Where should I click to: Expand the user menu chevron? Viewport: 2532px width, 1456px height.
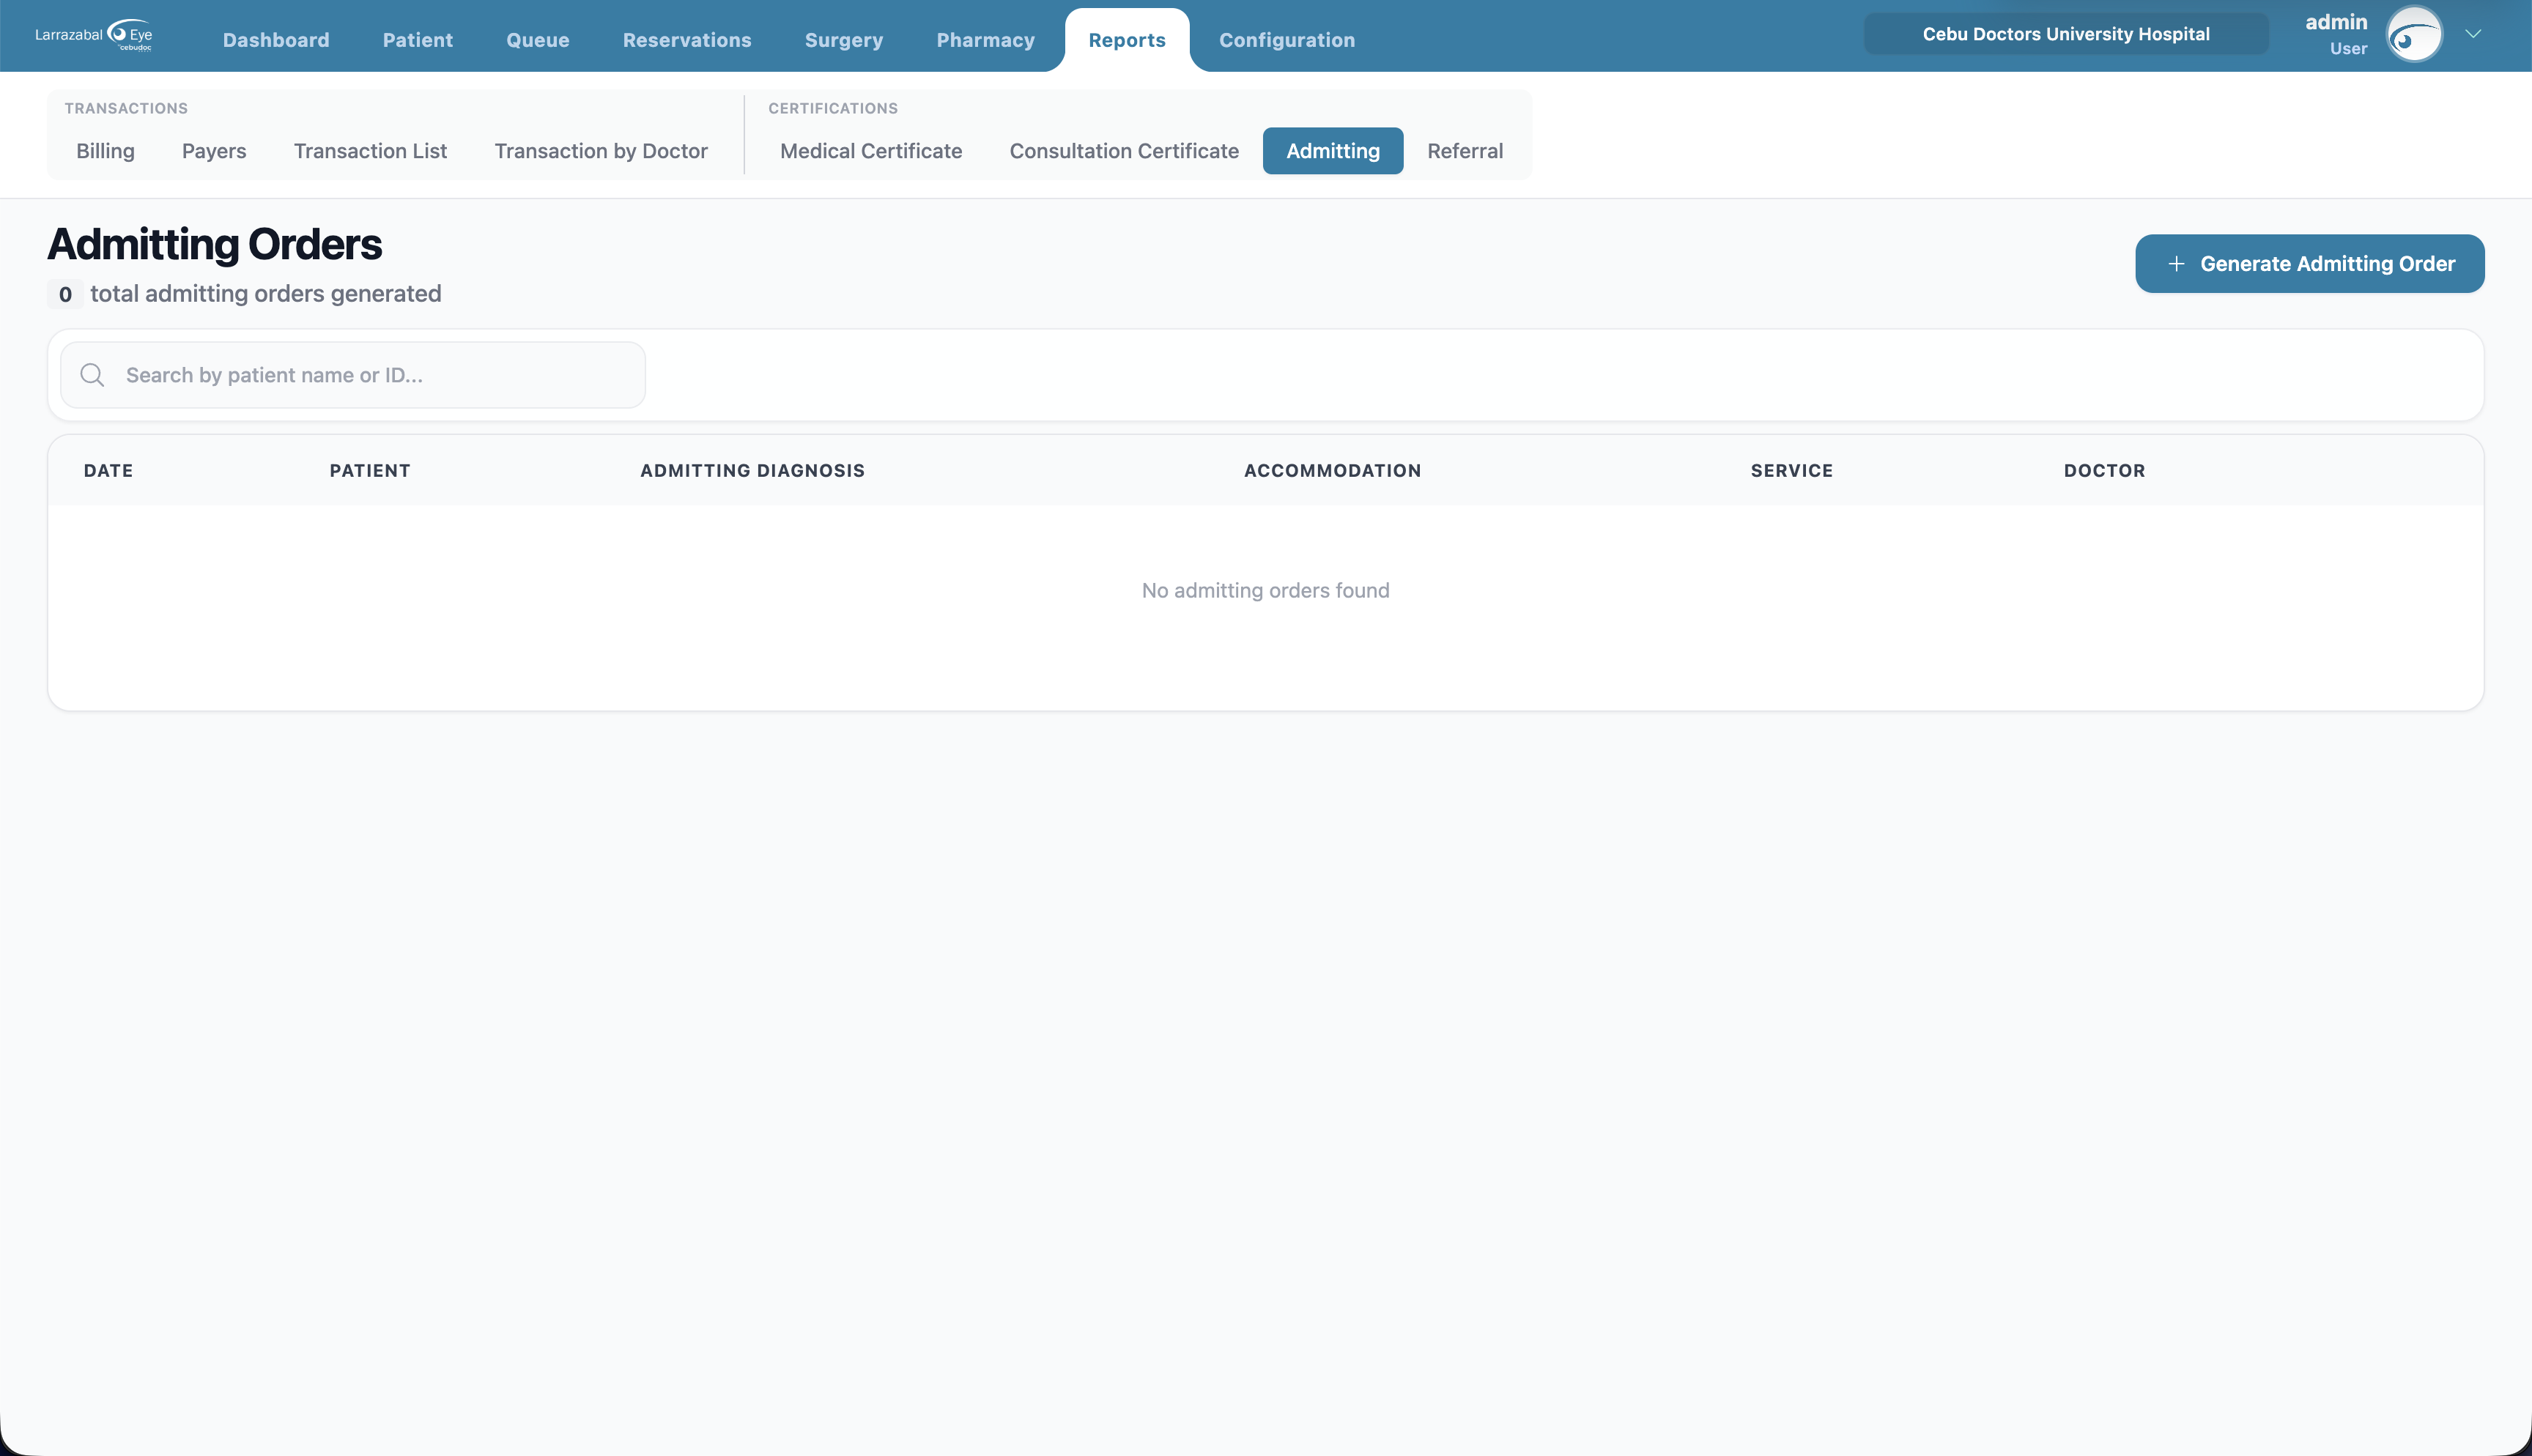click(x=2473, y=34)
